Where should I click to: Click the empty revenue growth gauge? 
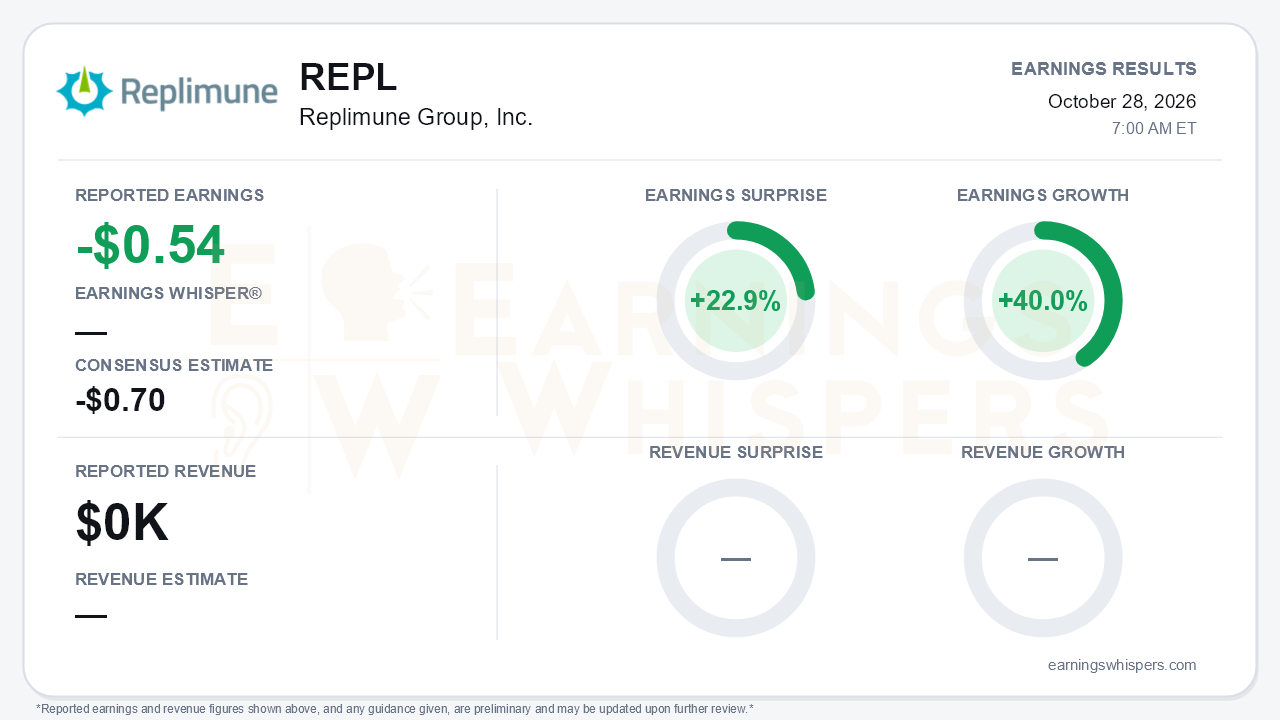(1043, 558)
